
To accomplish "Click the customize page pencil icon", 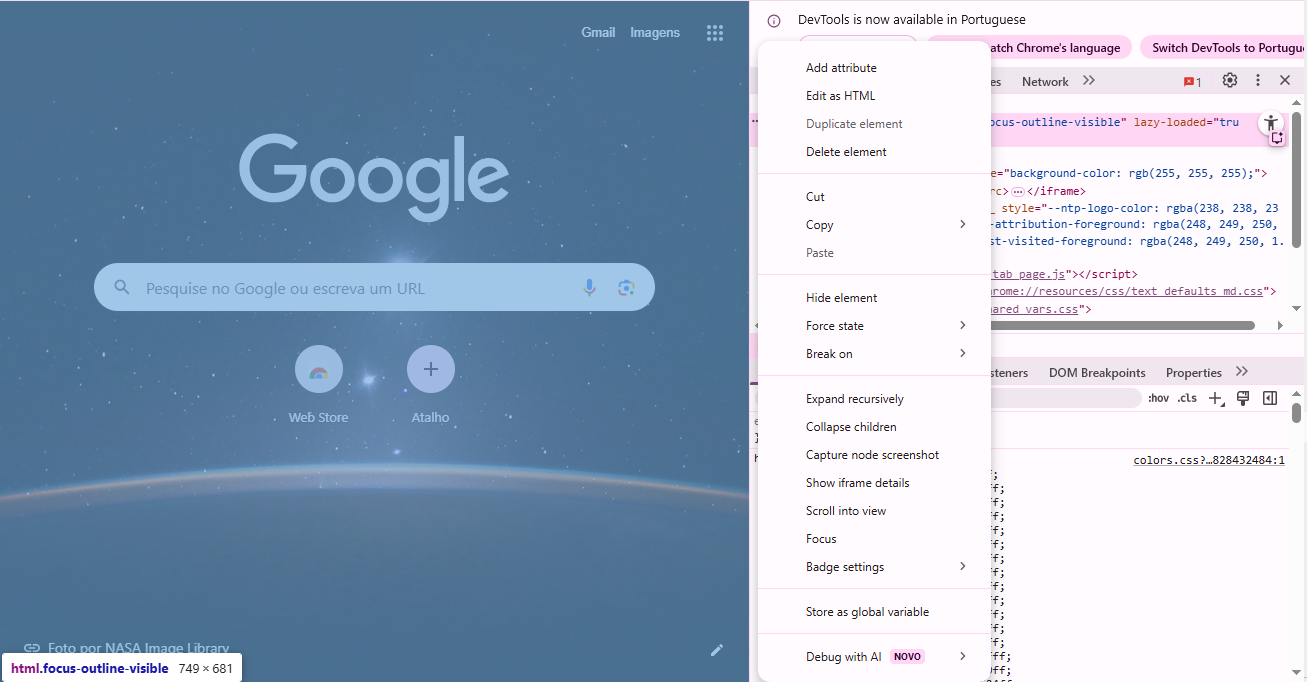I will click(x=717, y=650).
